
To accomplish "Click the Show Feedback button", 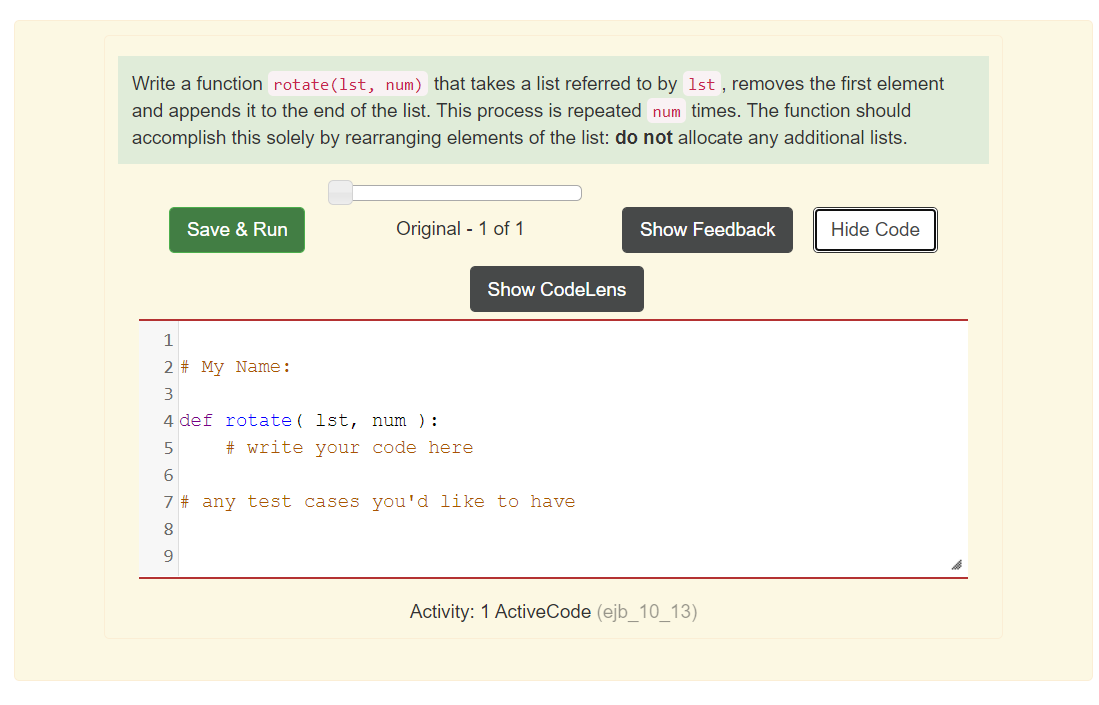I will coord(706,229).
